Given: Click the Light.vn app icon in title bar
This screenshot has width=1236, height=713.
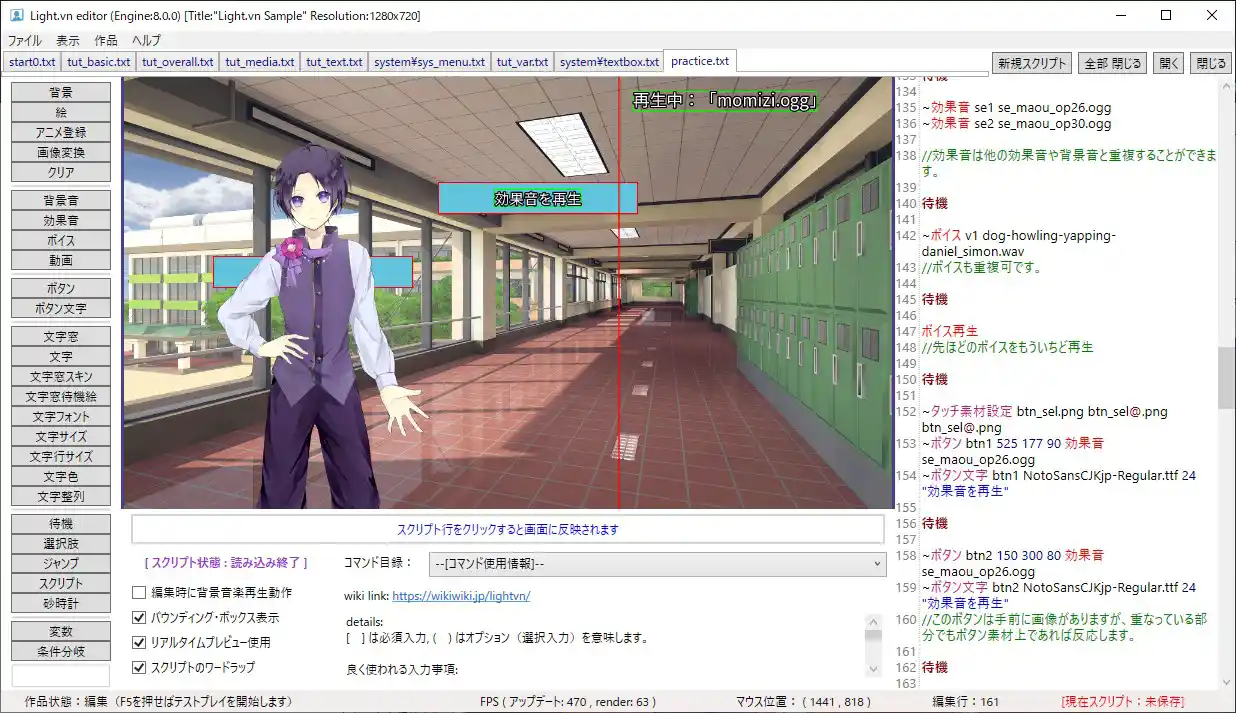Looking at the screenshot, I should [16, 15].
